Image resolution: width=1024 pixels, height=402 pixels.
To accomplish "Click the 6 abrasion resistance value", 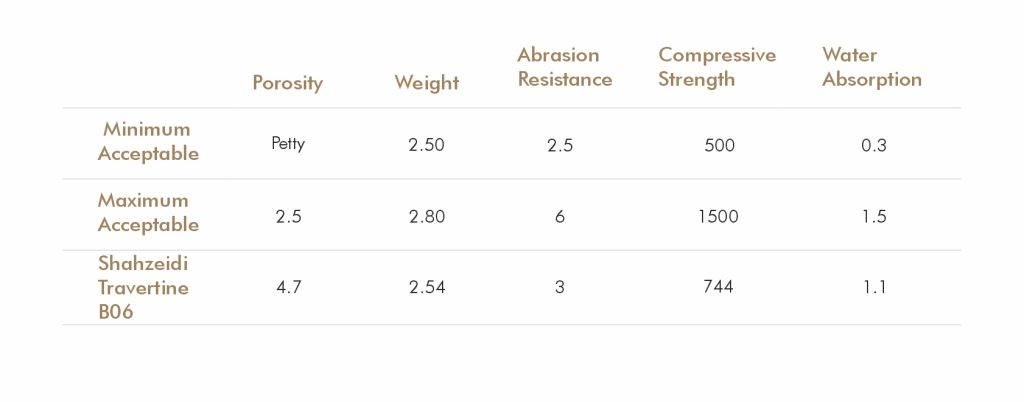I will click(x=560, y=216).
